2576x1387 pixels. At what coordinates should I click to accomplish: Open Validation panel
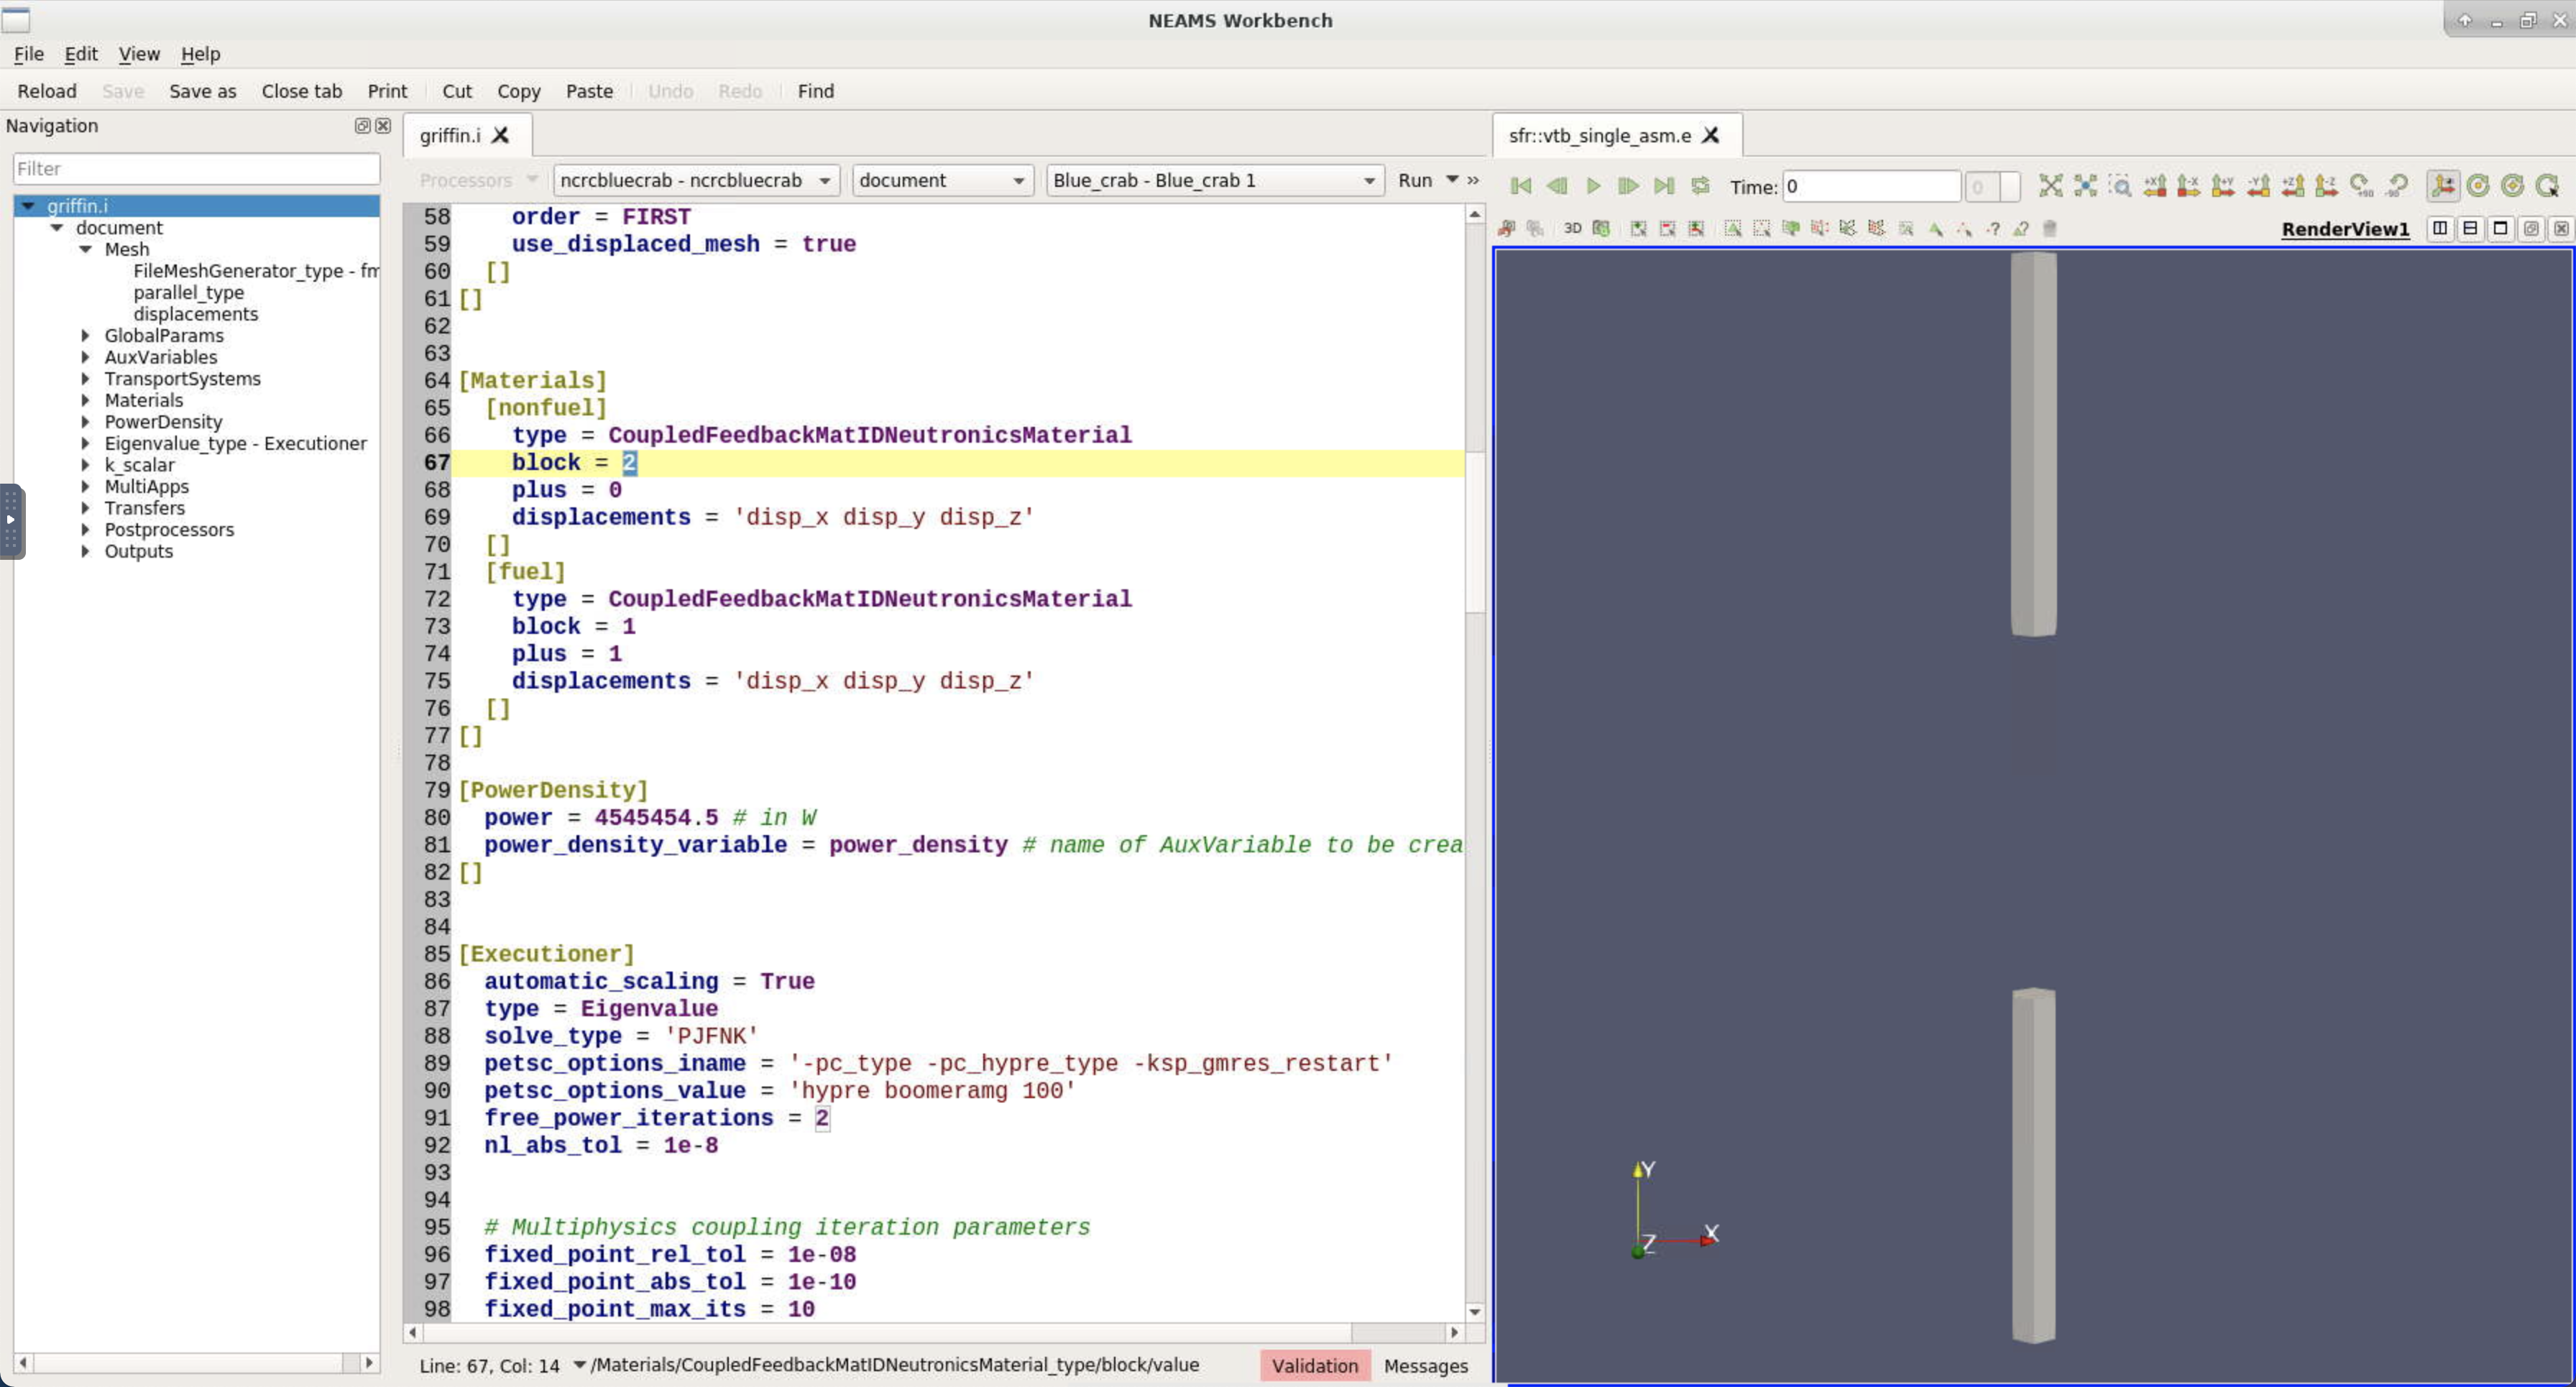click(1315, 1365)
